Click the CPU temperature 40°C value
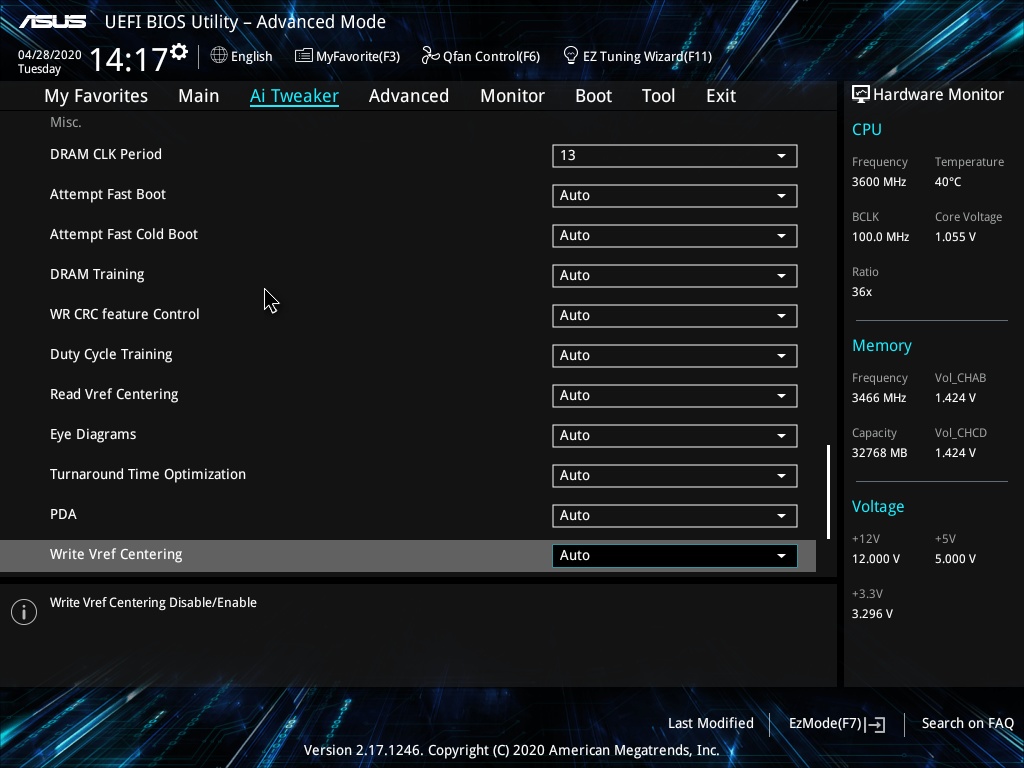1024x768 pixels. tap(948, 182)
